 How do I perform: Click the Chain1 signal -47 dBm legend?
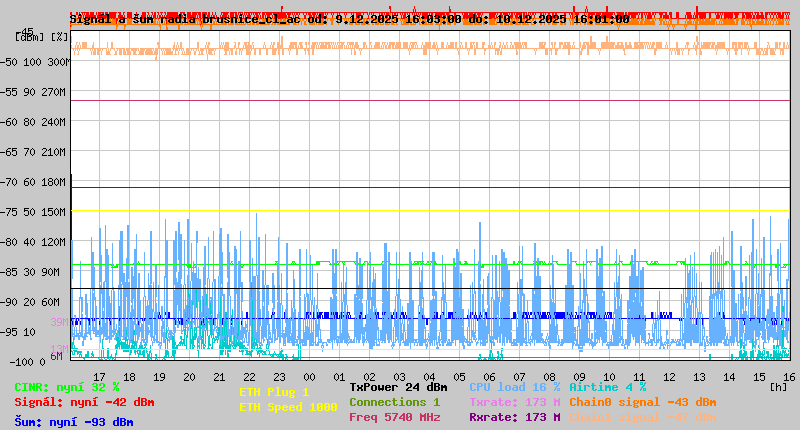tap(643, 417)
